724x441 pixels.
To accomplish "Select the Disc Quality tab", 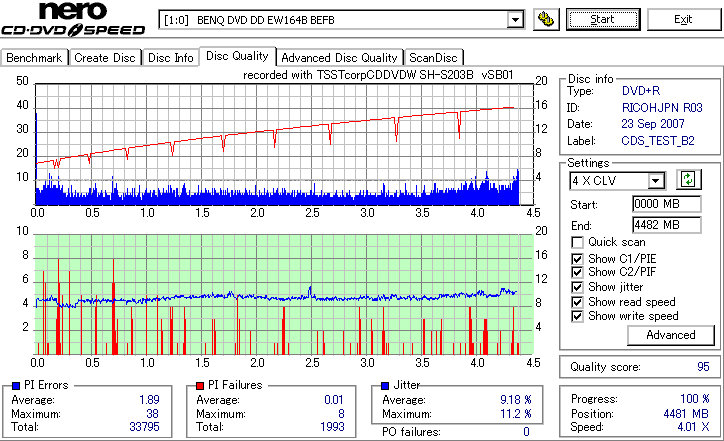I will coord(237,56).
